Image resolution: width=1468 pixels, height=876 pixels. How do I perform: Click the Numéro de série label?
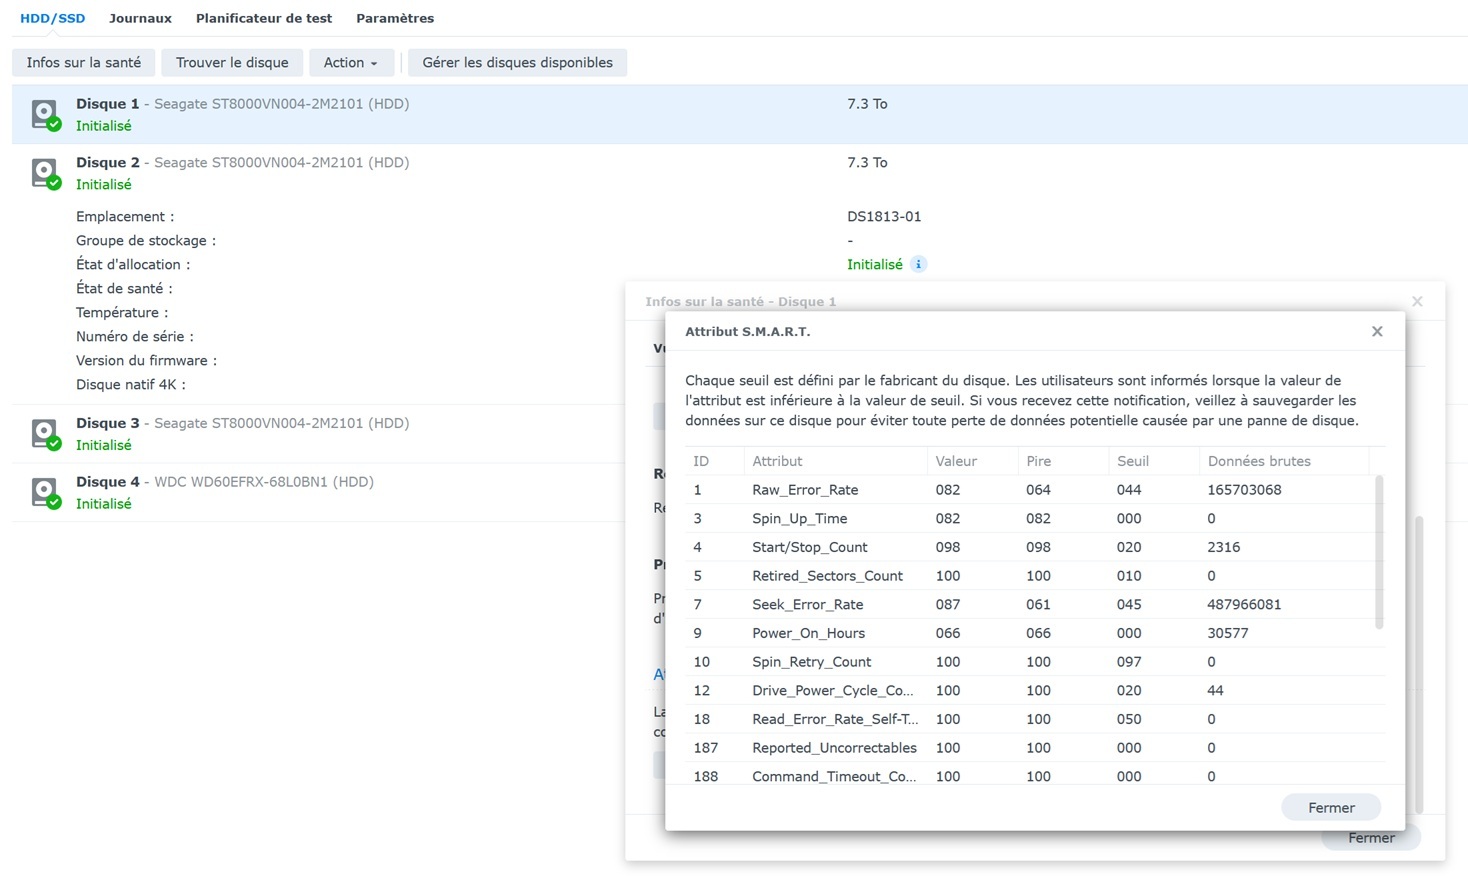pyautogui.click(x=135, y=336)
